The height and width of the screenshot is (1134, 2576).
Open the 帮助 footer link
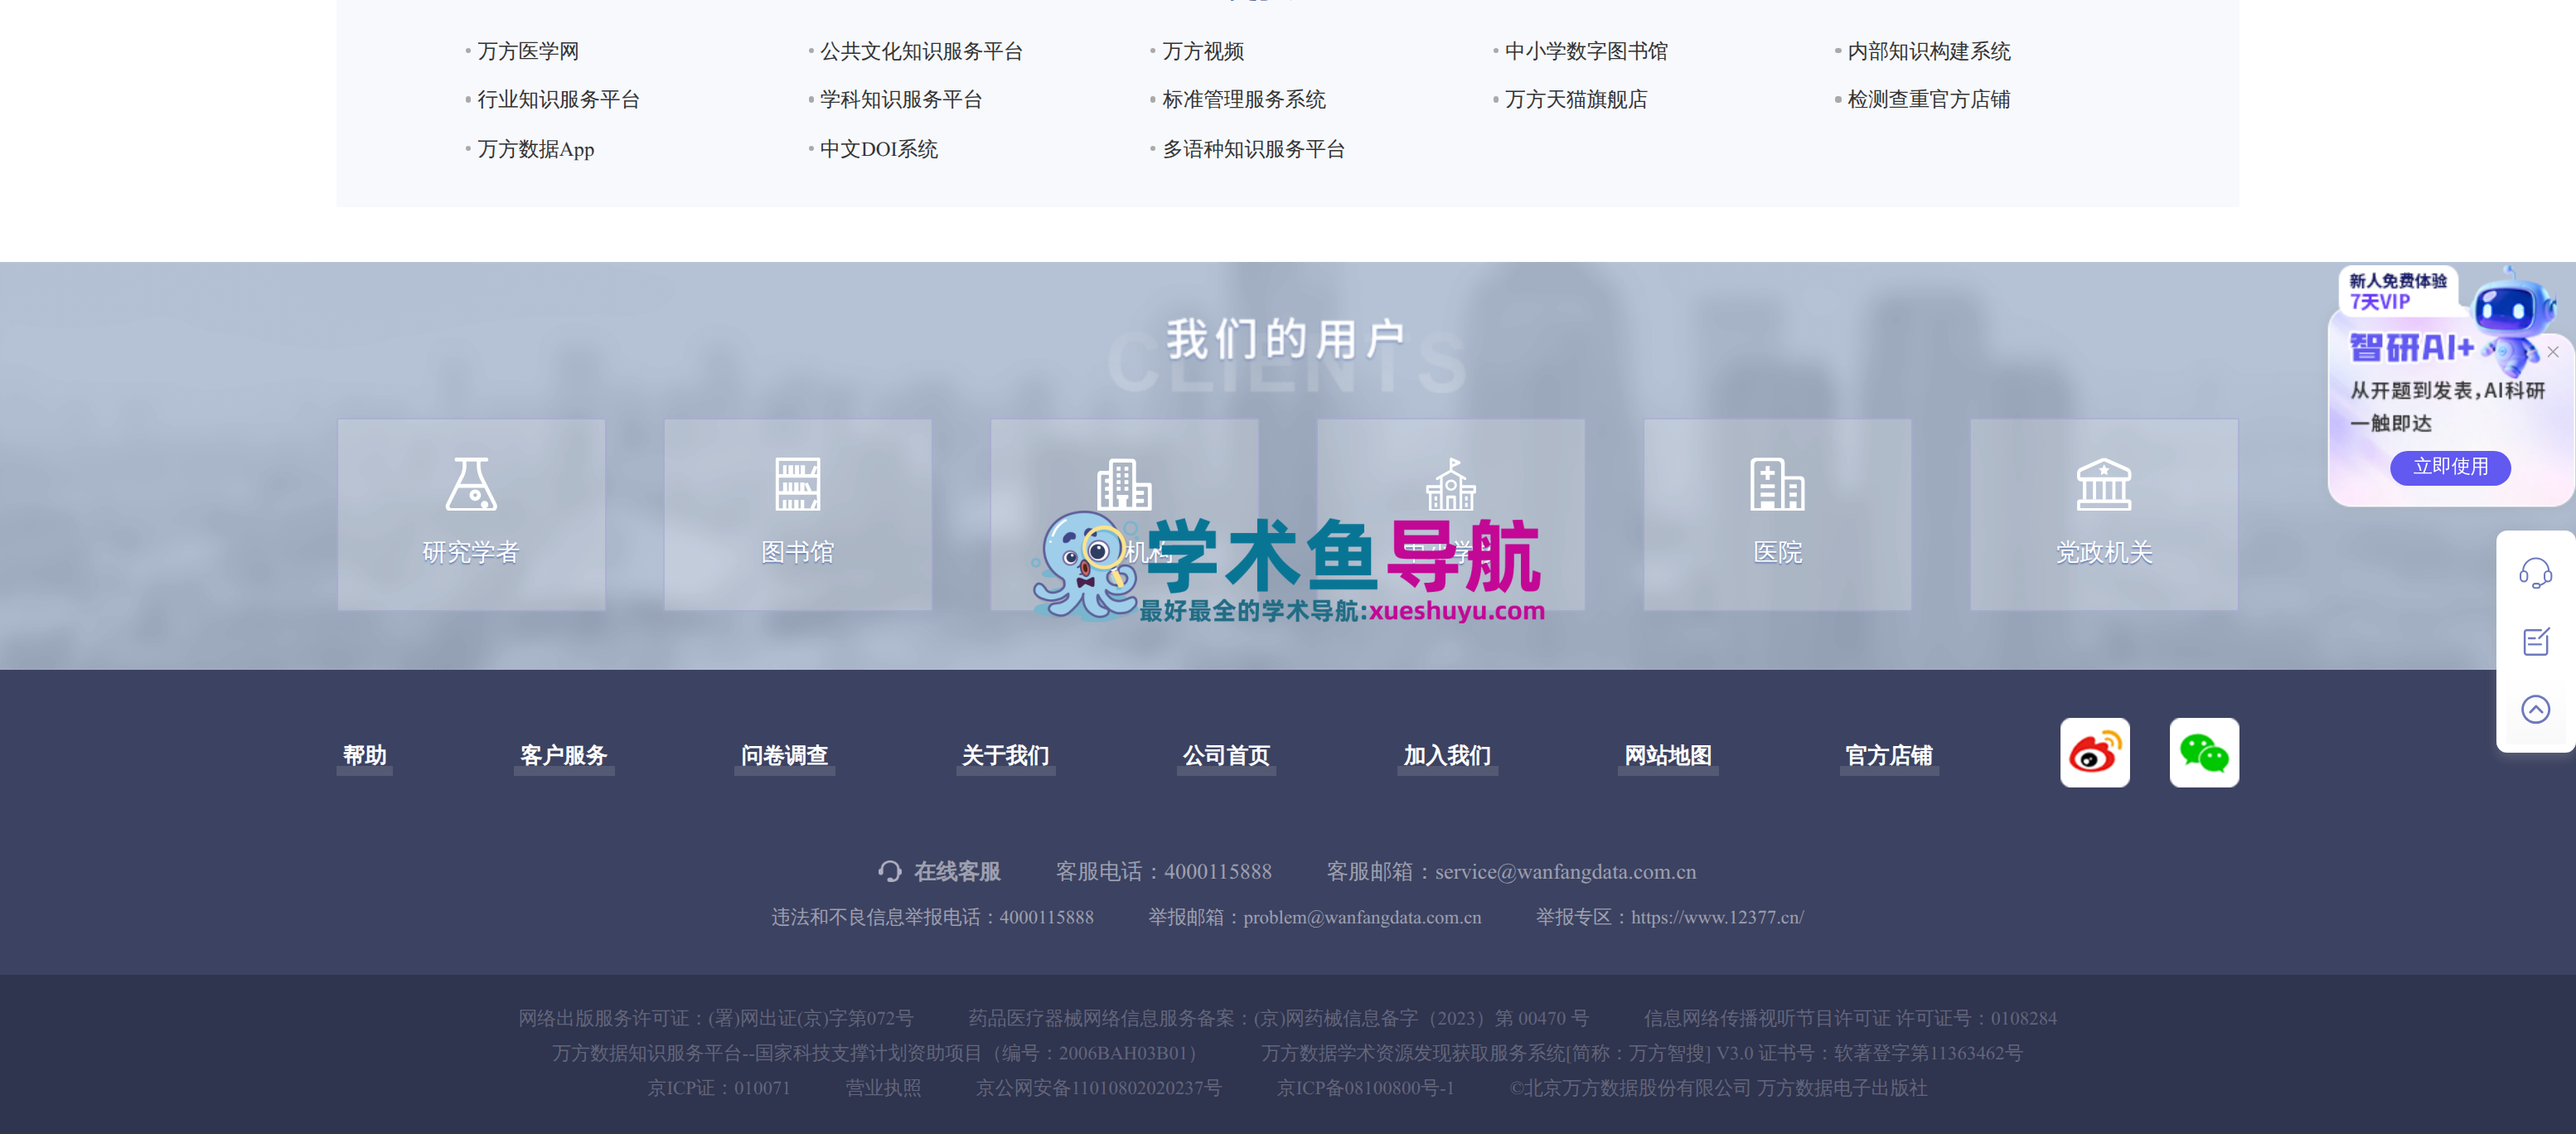[364, 755]
